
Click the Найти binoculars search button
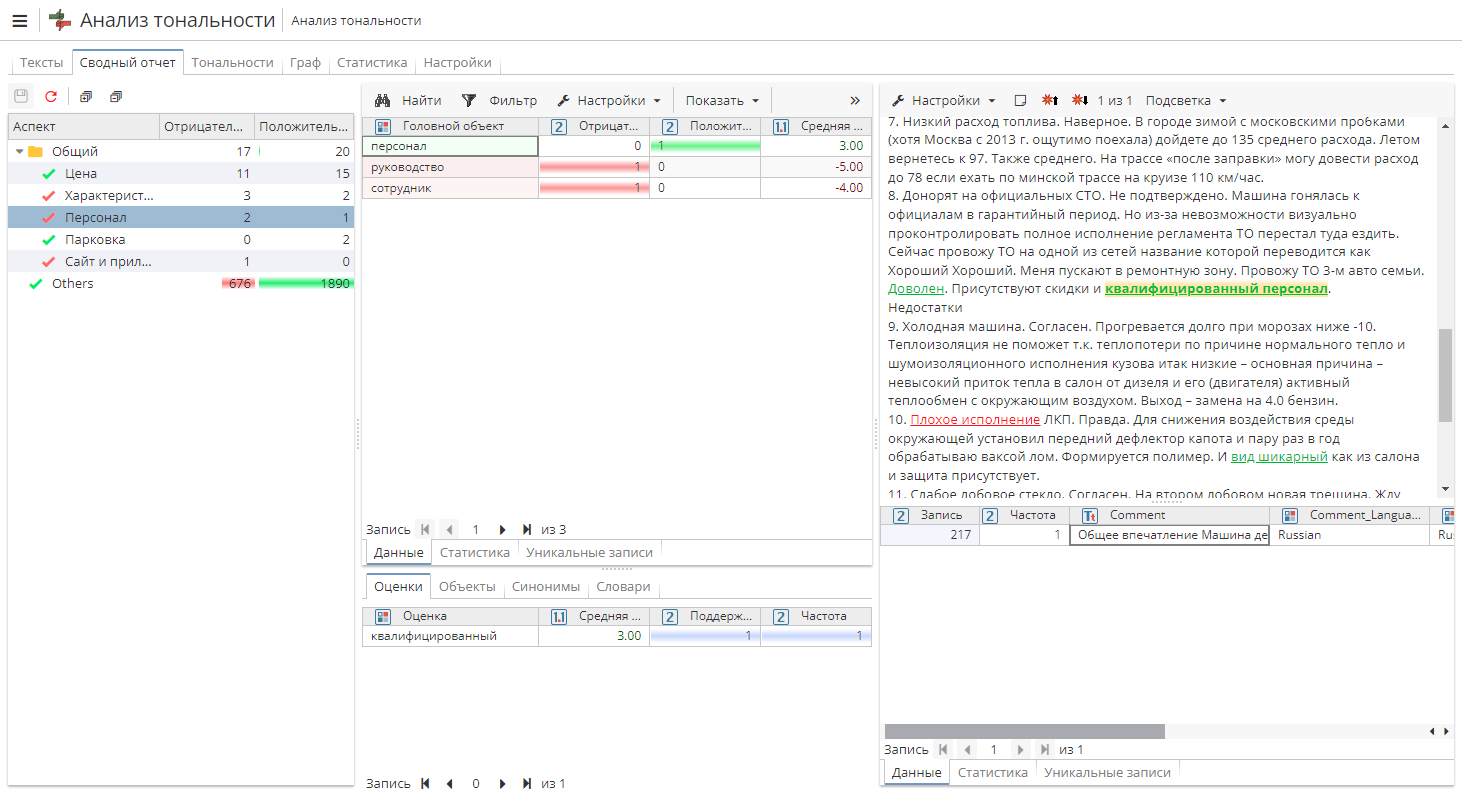(408, 100)
